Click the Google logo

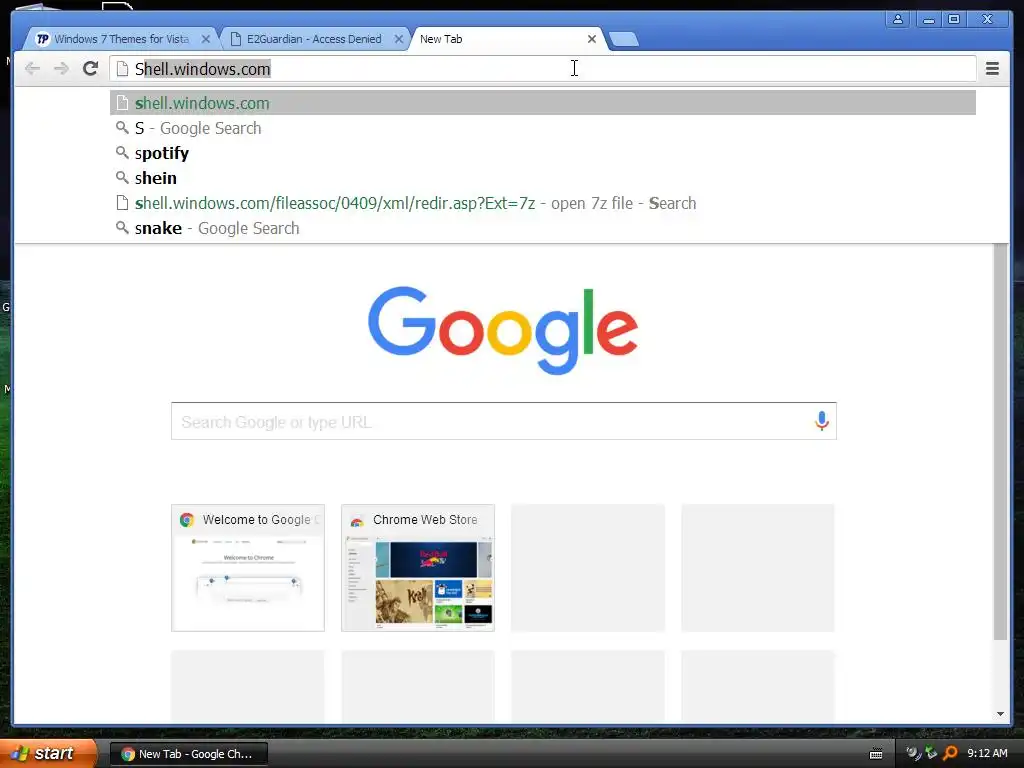pos(503,330)
